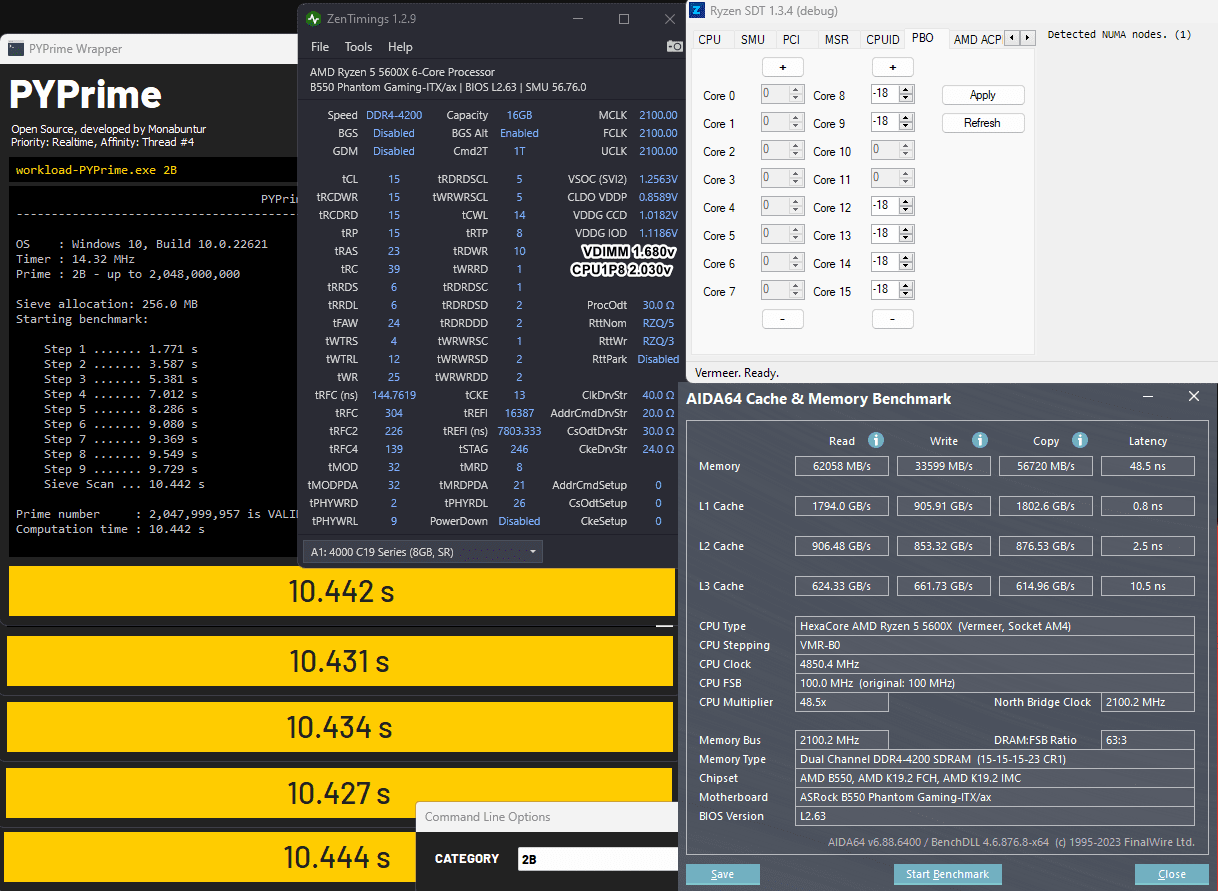Screen dimensions: 1218x891
Task: Click the Core 10 value field
Action: click(x=891, y=151)
